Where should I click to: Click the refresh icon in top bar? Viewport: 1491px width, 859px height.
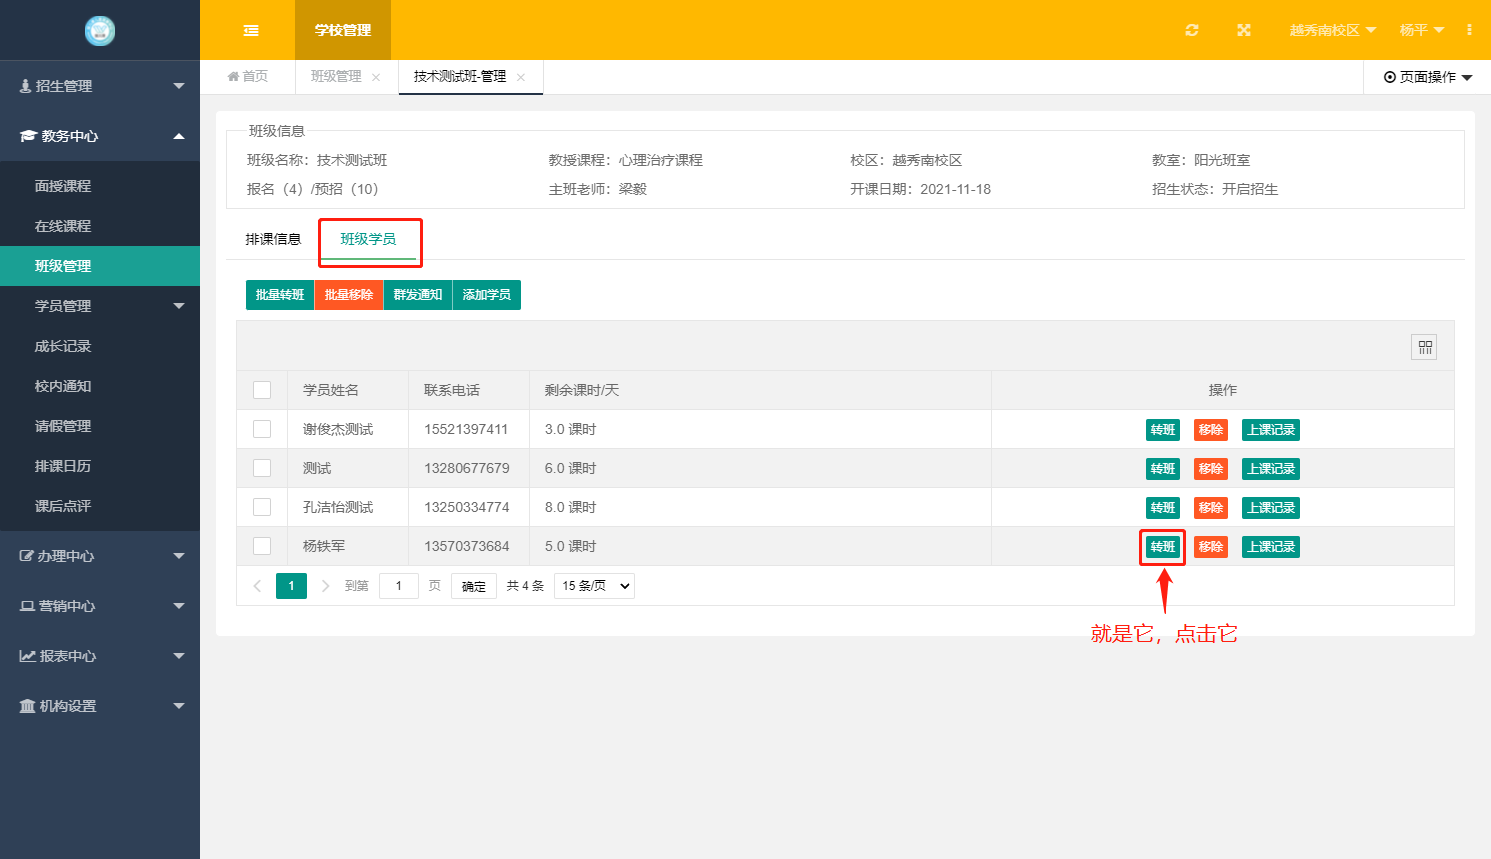point(1191,30)
